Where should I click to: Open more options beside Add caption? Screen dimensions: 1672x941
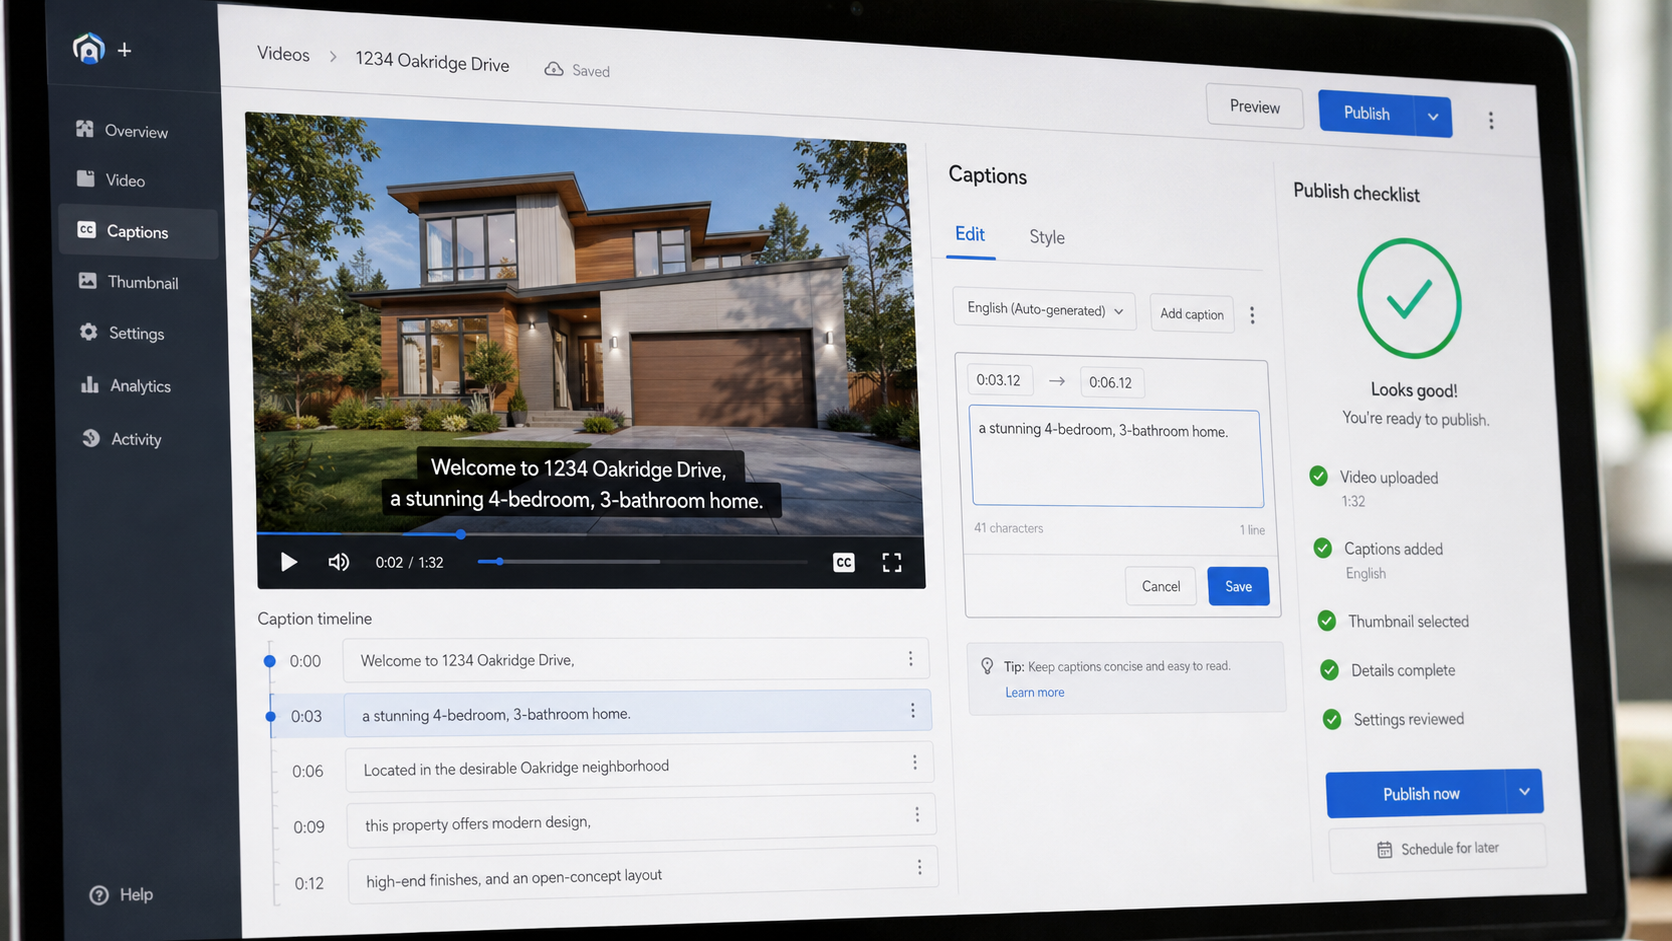click(1252, 315)
